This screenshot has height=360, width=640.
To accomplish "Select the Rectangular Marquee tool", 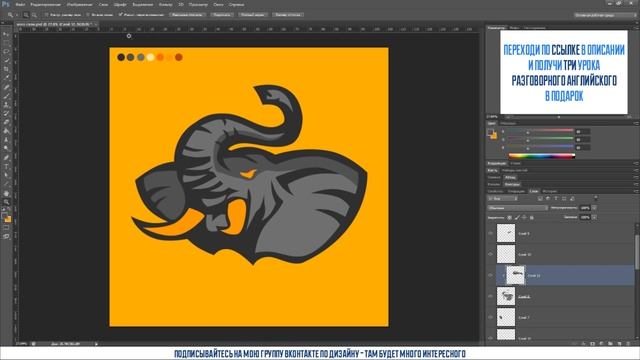I will click(6, 43).
